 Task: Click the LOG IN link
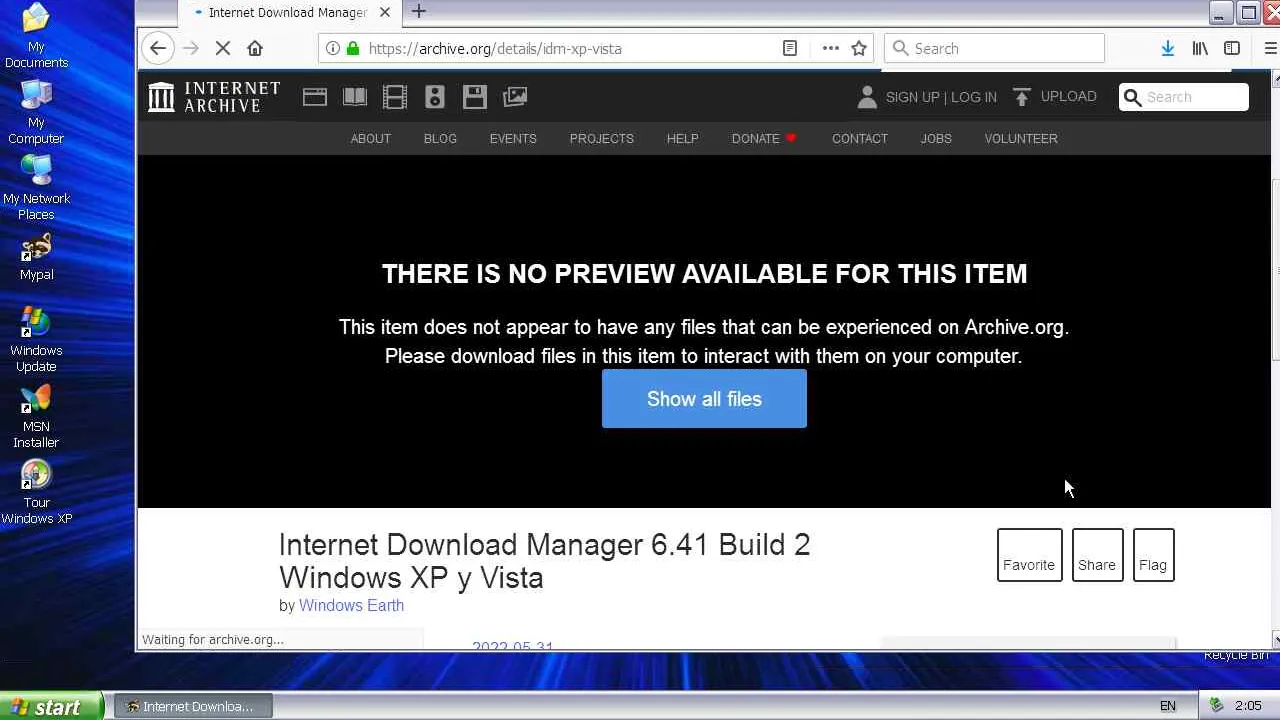[974, 97]
